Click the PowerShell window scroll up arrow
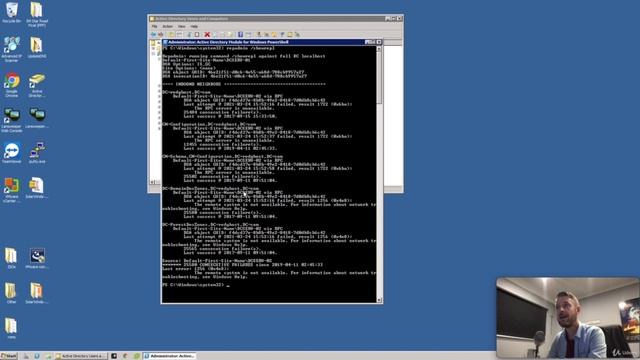640x360 pixels. point(379,49)
